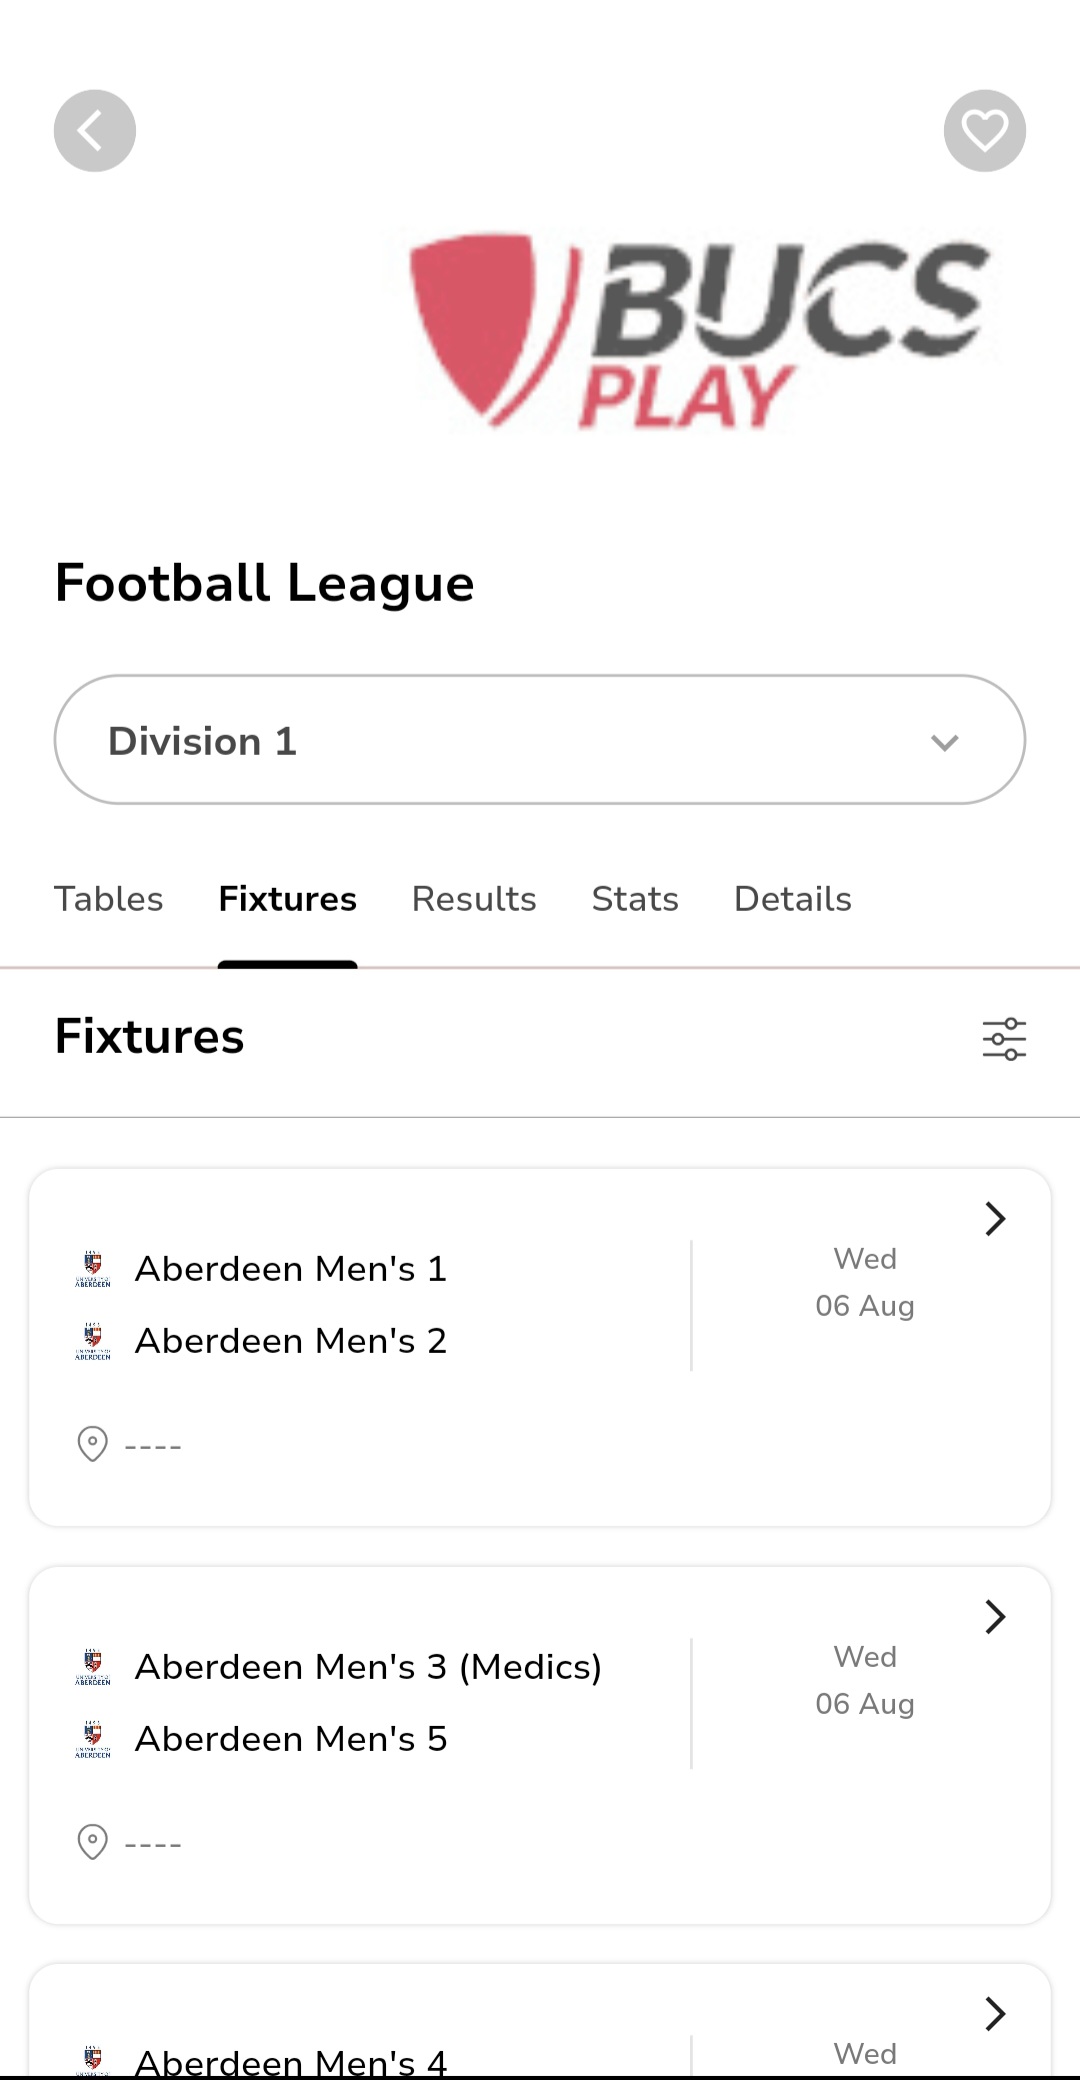This screenshot has width=1080, height=2080.
Task: Show the Details tab
Action: tap(792, 899)
